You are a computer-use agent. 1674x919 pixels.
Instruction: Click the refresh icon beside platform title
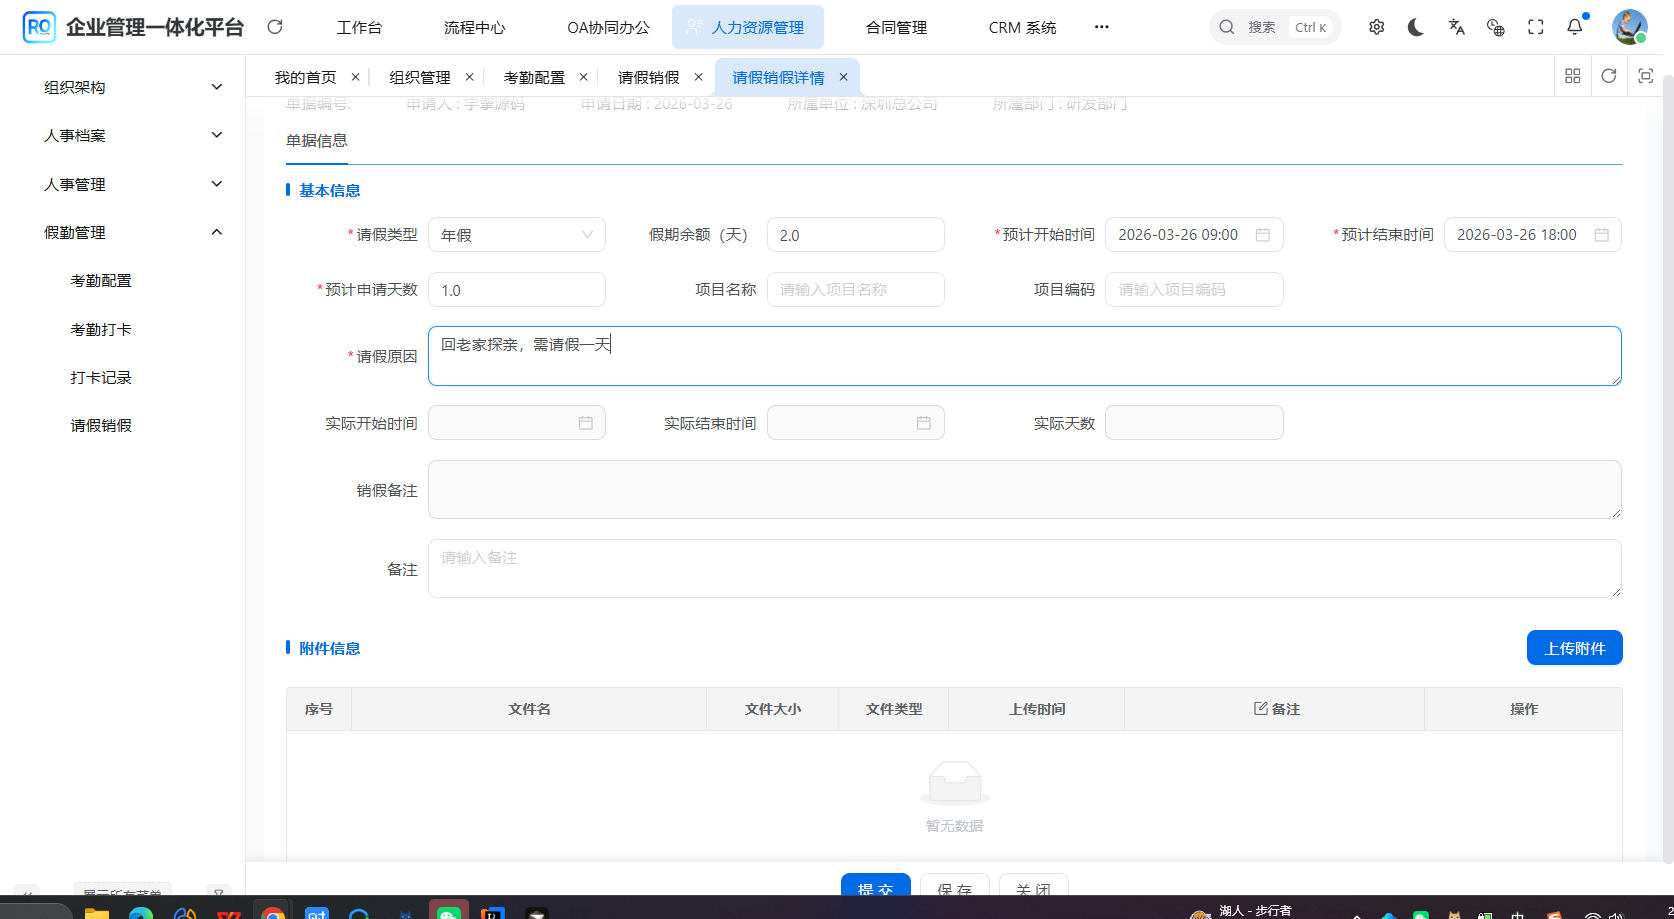[x=275, y=27]
